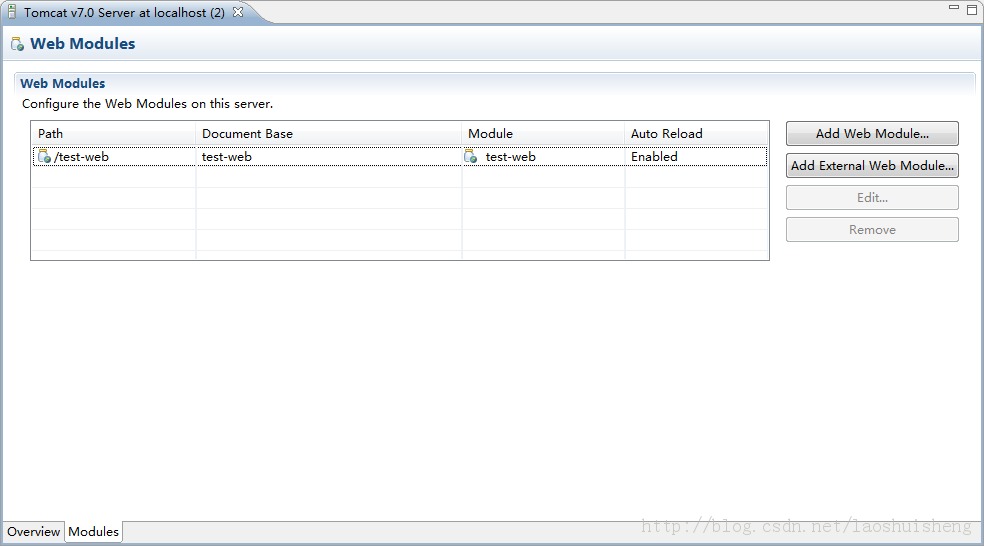Click Add Web Module button
The image size is (984, 546).
[872, 134]
